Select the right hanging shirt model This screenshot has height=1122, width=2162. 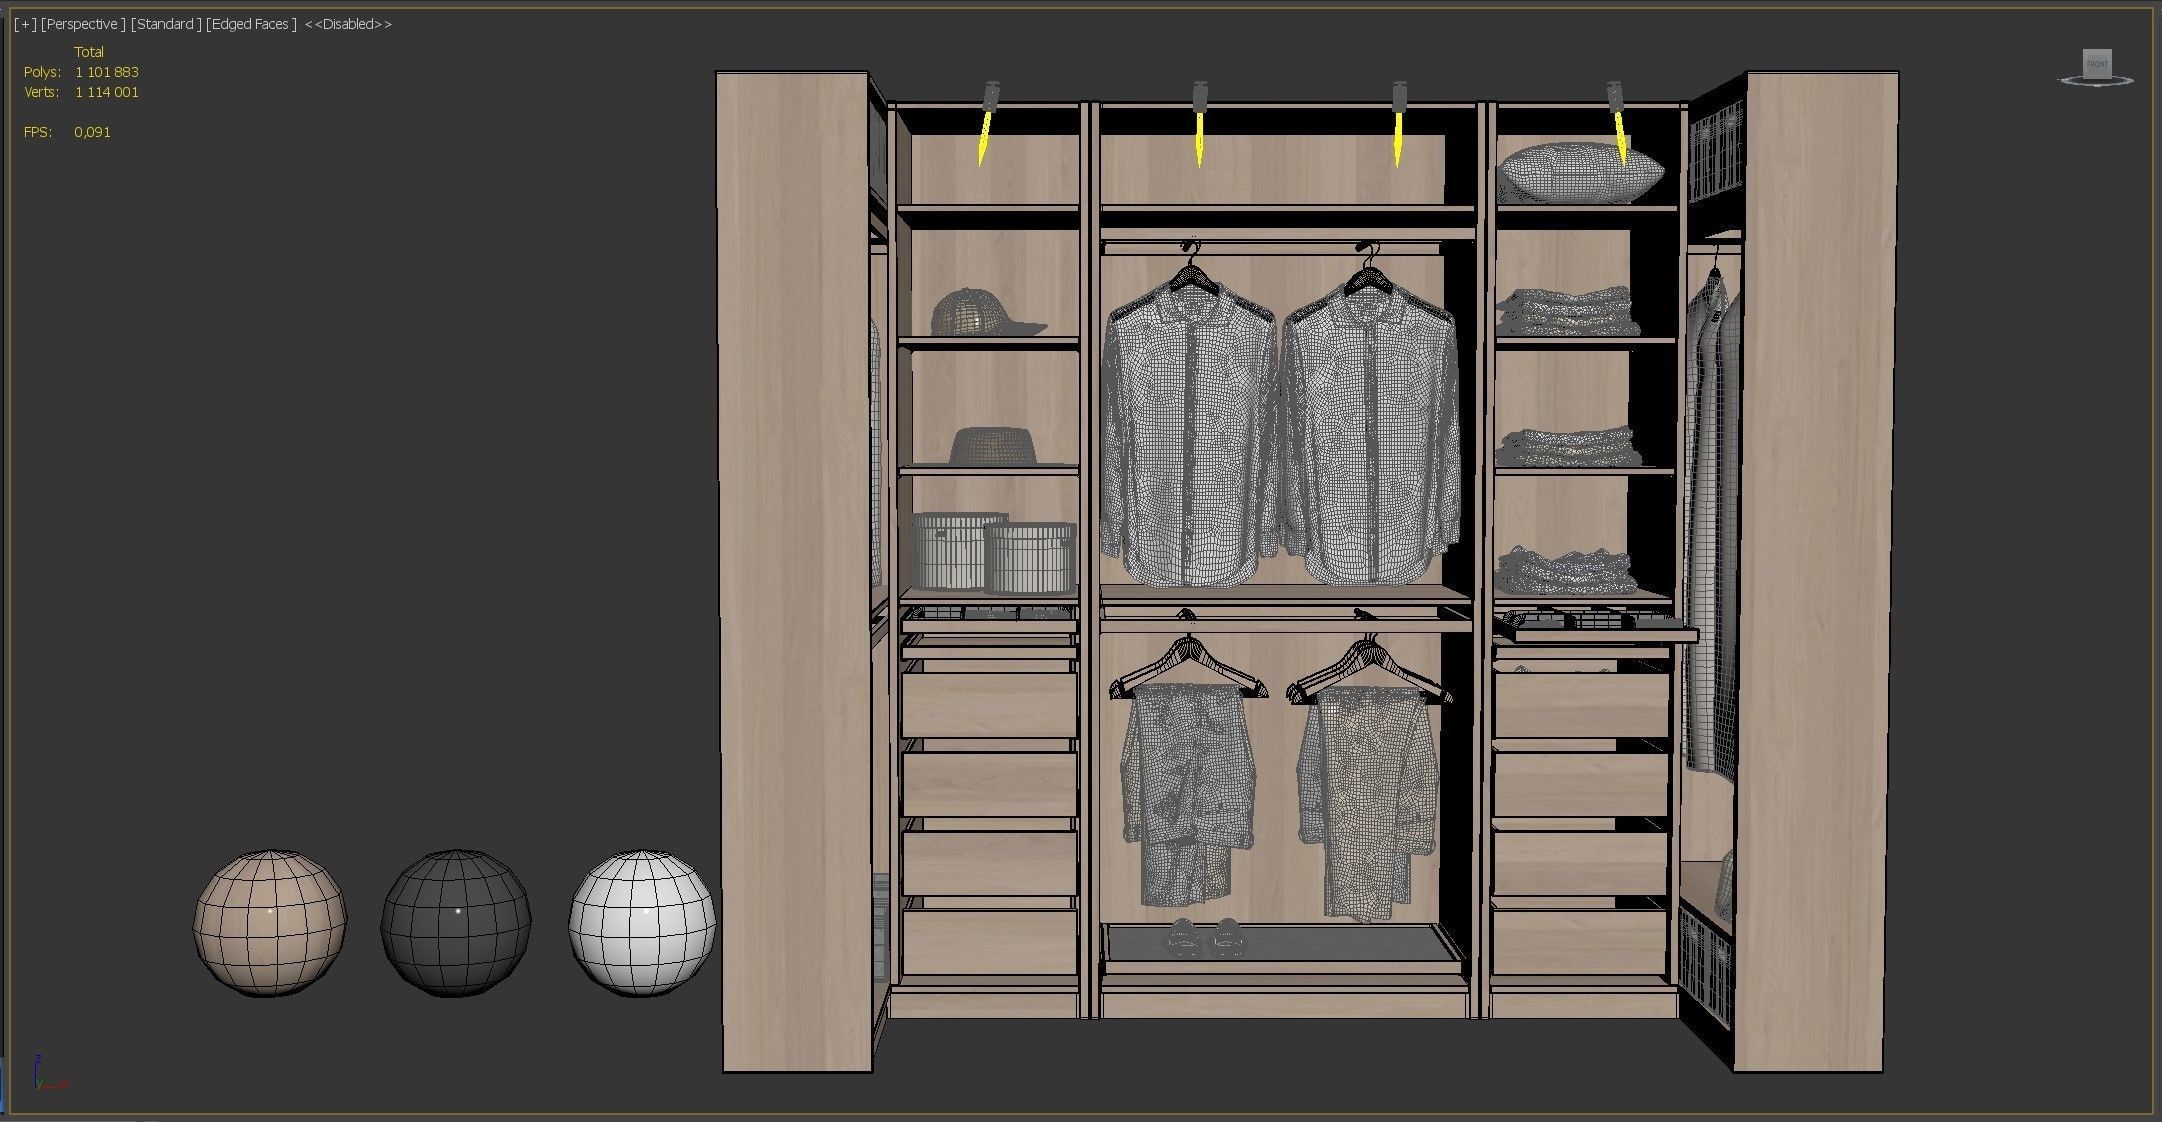(x=1369, y=430)
